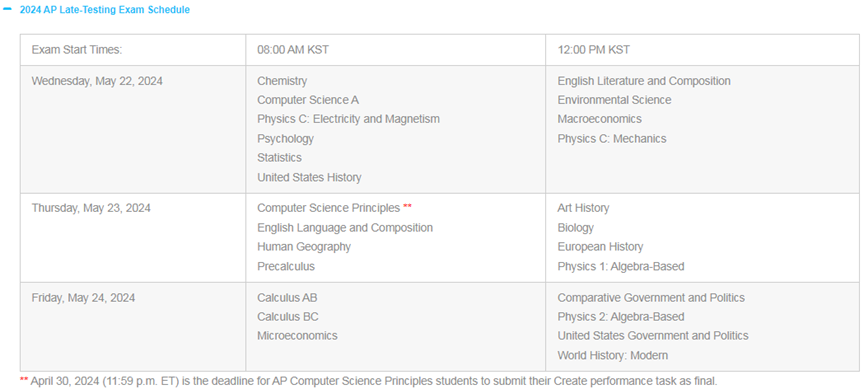Select English Language and Composition

[x=345, y=228]
